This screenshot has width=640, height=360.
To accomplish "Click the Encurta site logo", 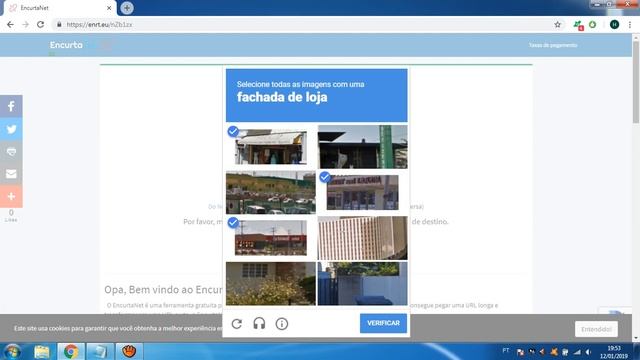I will 66,45.
